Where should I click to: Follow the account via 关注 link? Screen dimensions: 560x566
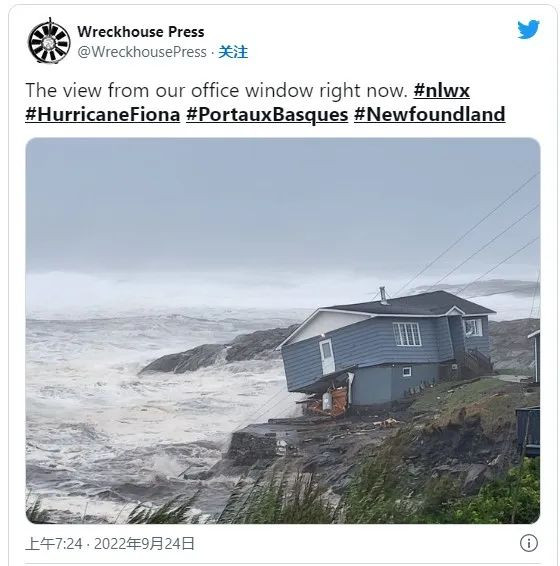pyautogui.click(x=233, y=52)
